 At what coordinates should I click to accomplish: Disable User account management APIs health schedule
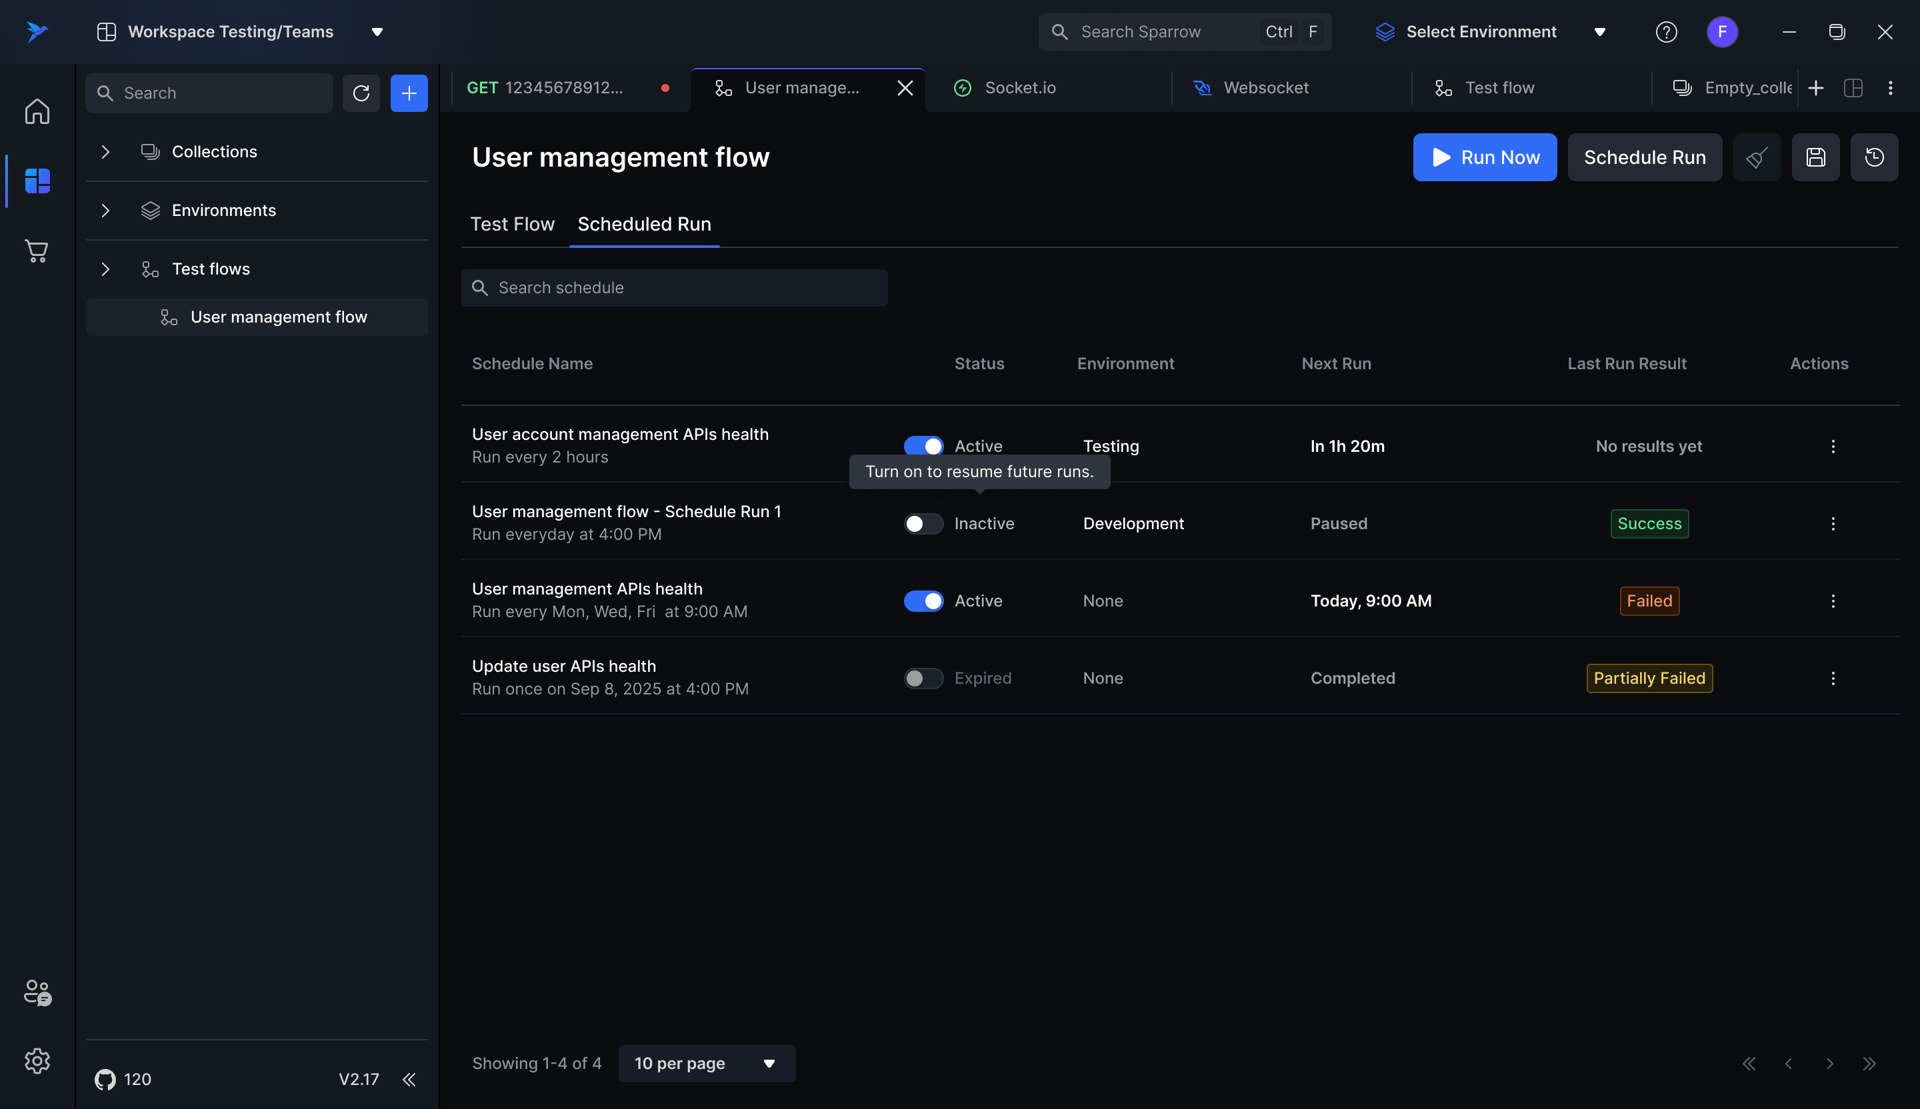point(923,445)
